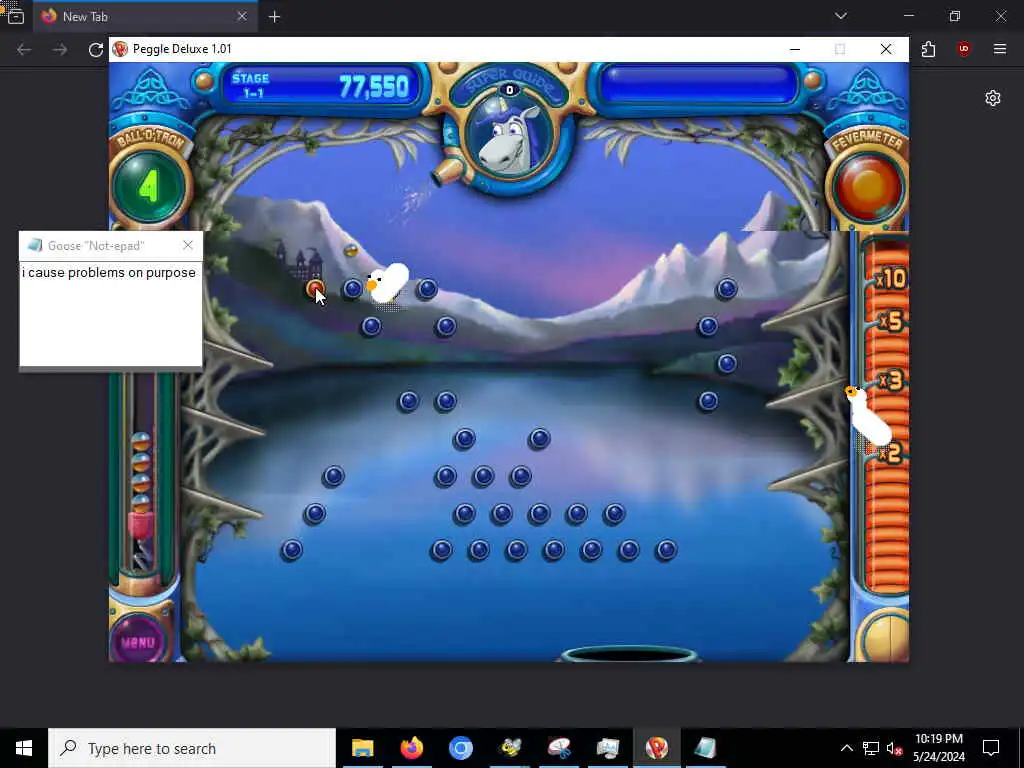The width and height of the screenshot is (1024, 768).
Task: Click the x3 multiplier marker on fever meter
Action: [x=891, y=380]
